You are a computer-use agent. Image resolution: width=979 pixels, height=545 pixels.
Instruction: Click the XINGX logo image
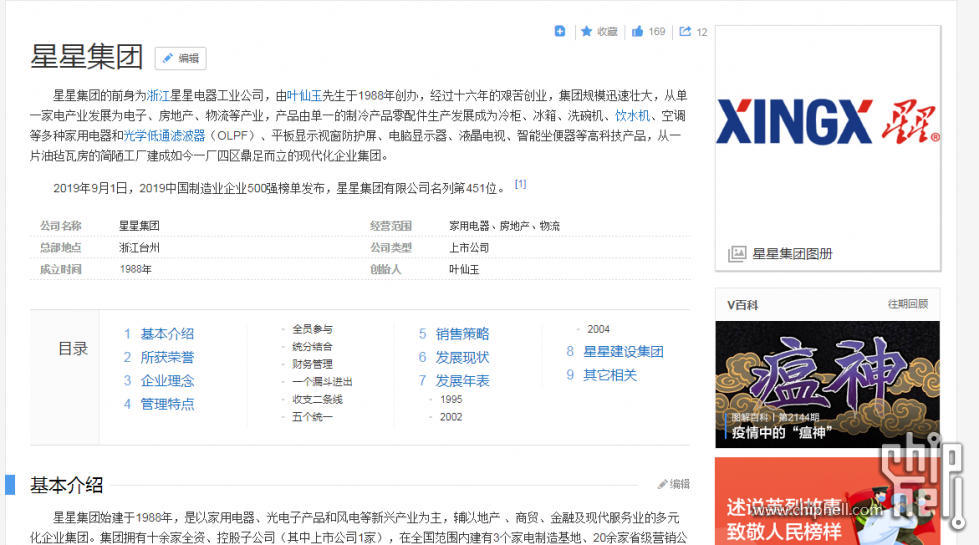[828, 122]
